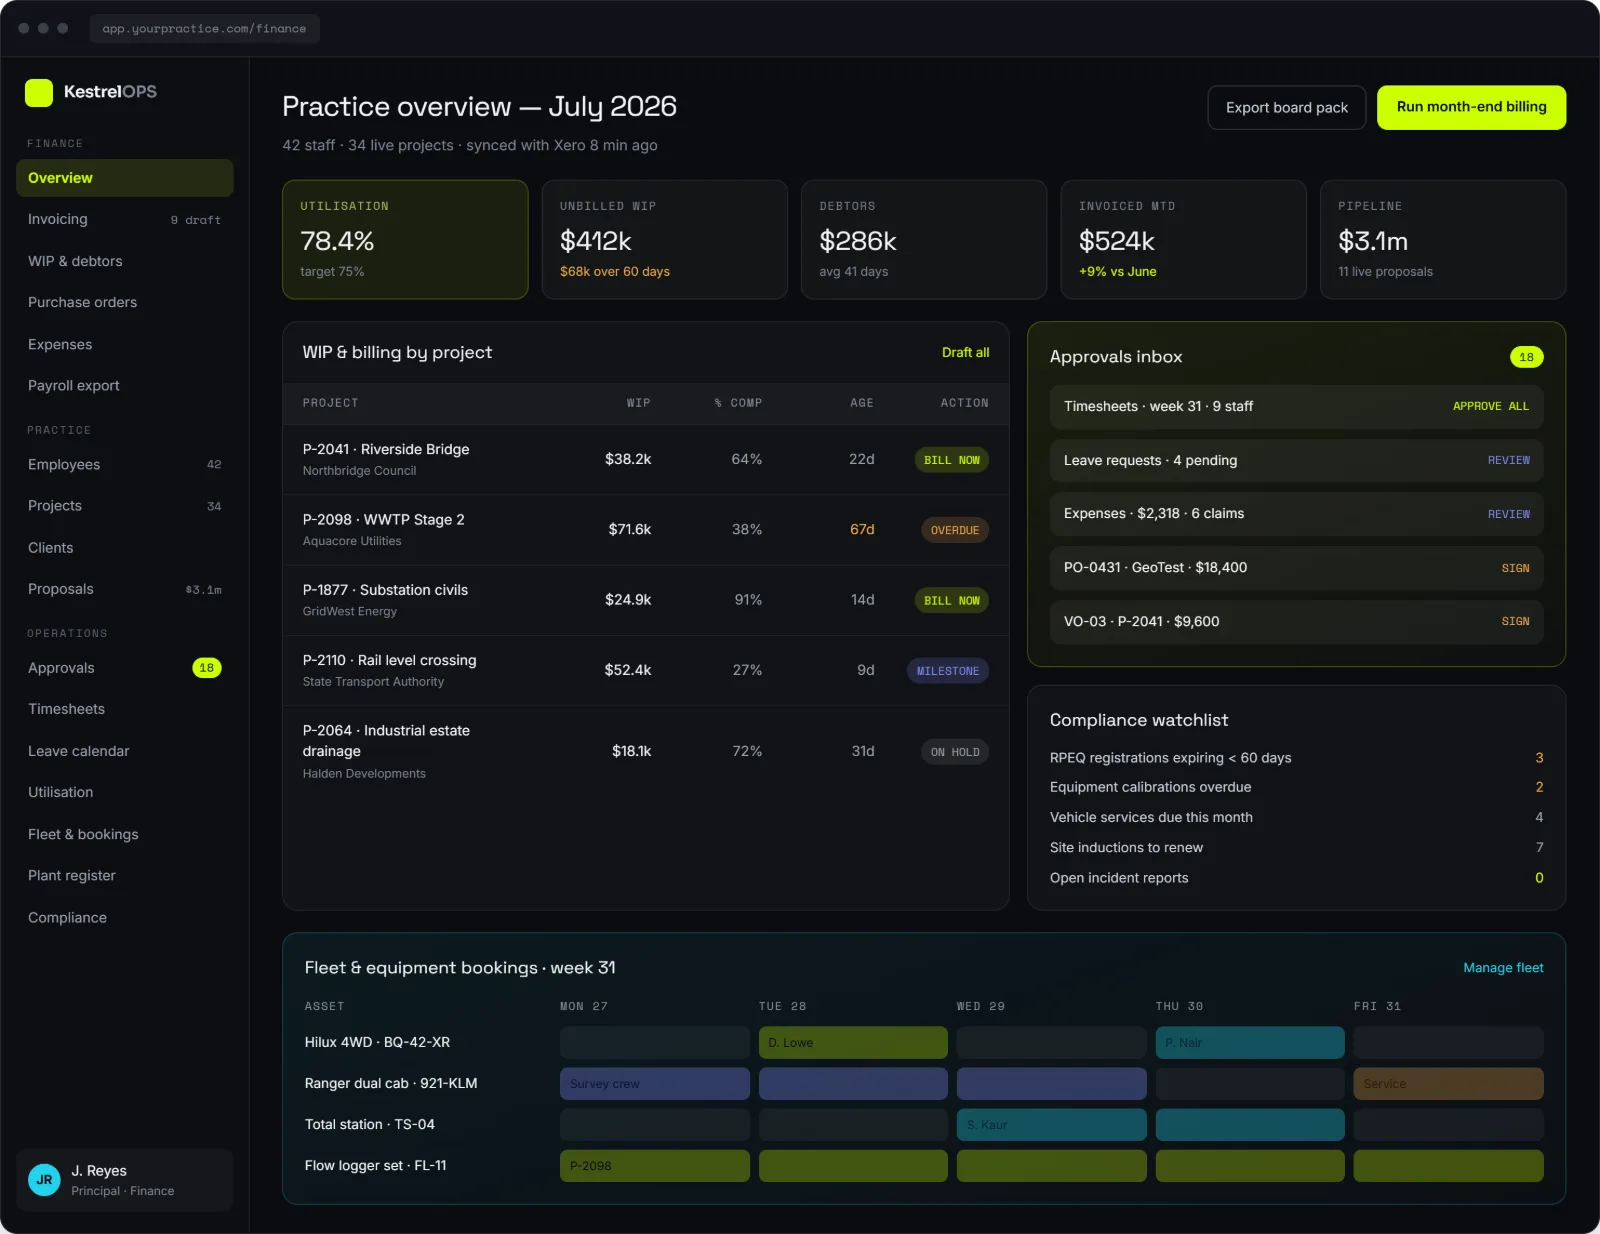Approve all timesheets week 31
Screen dimensions: 1600x1234
(x=1490, y=406)
